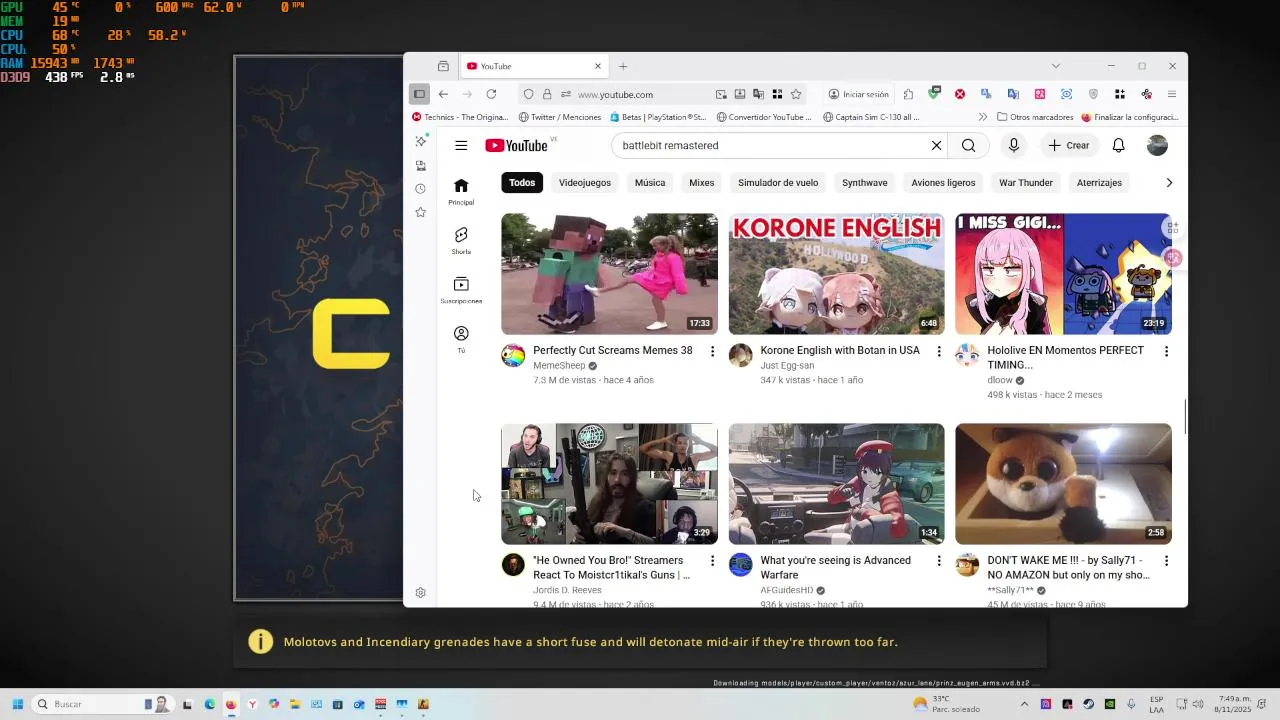Select the Música filter chip

(x=650, y=183)
